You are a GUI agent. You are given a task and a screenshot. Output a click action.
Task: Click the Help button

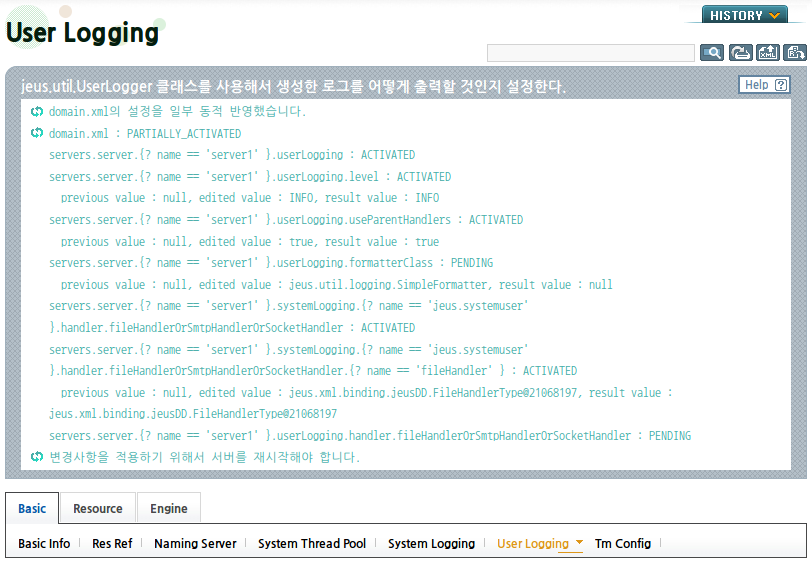pos(764,85)
